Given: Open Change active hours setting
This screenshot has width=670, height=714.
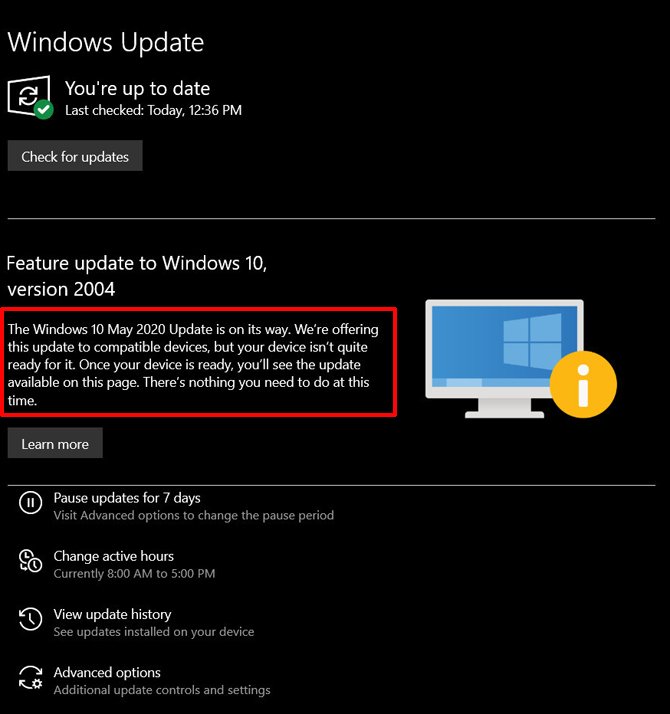Looking at the screenshot, I should tap(113, 556).
